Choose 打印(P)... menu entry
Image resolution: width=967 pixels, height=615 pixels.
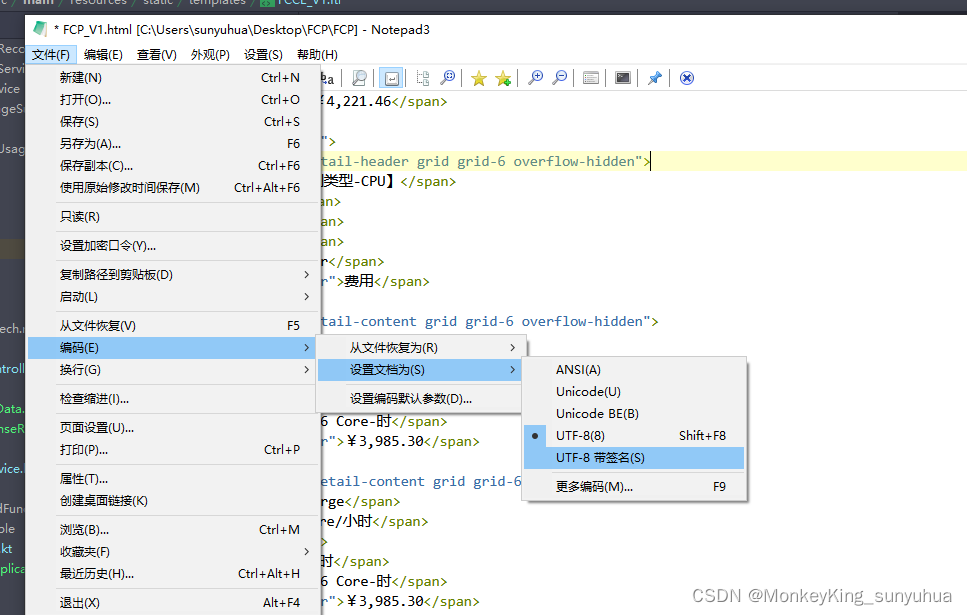pos(171,450)
